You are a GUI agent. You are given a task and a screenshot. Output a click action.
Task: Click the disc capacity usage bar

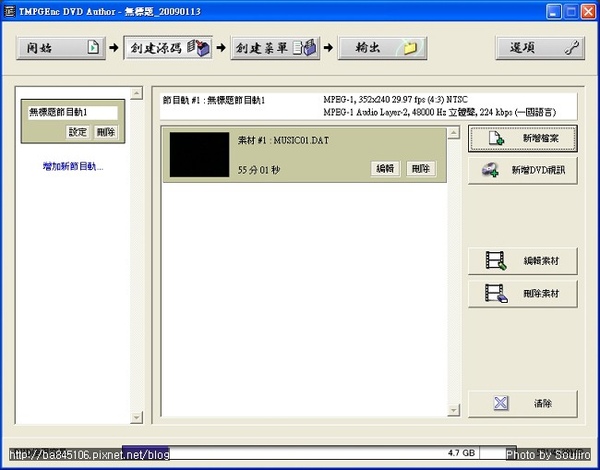(x=320, y=453)
